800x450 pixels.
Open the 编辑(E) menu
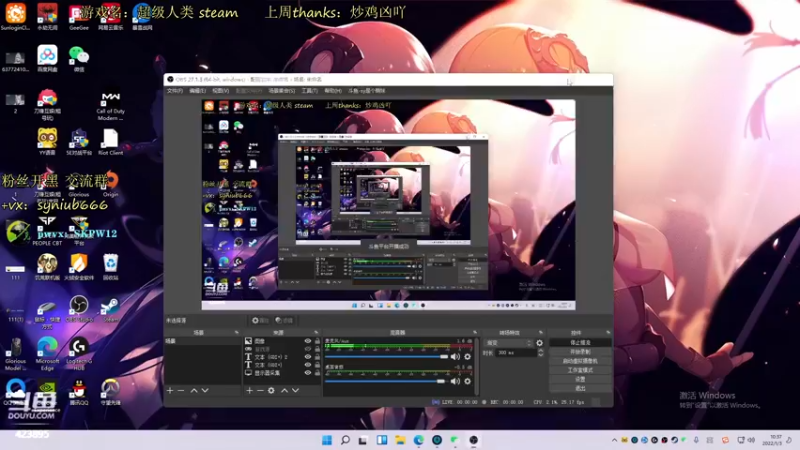coord(197,91)
